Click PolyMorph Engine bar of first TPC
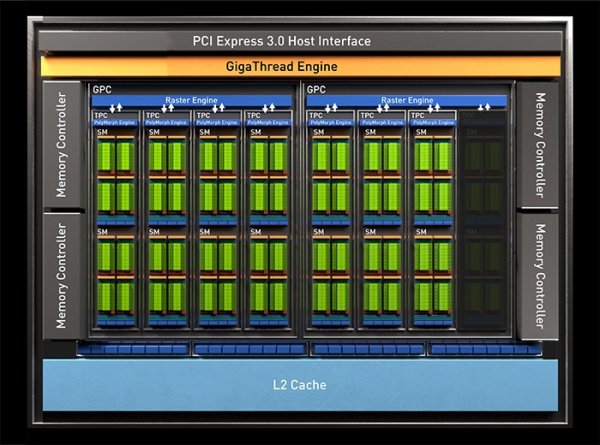This screenshot has width=600, height=445. (115, 122)
